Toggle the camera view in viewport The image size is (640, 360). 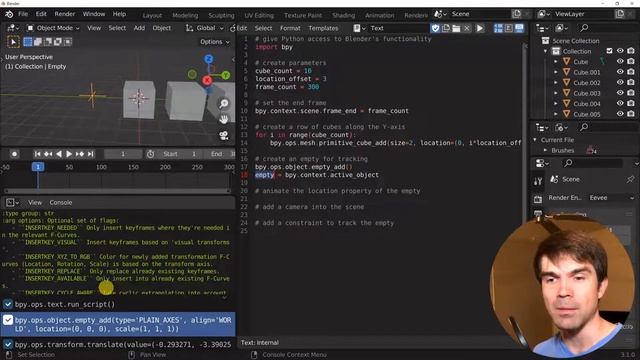(x=224, y=135)
